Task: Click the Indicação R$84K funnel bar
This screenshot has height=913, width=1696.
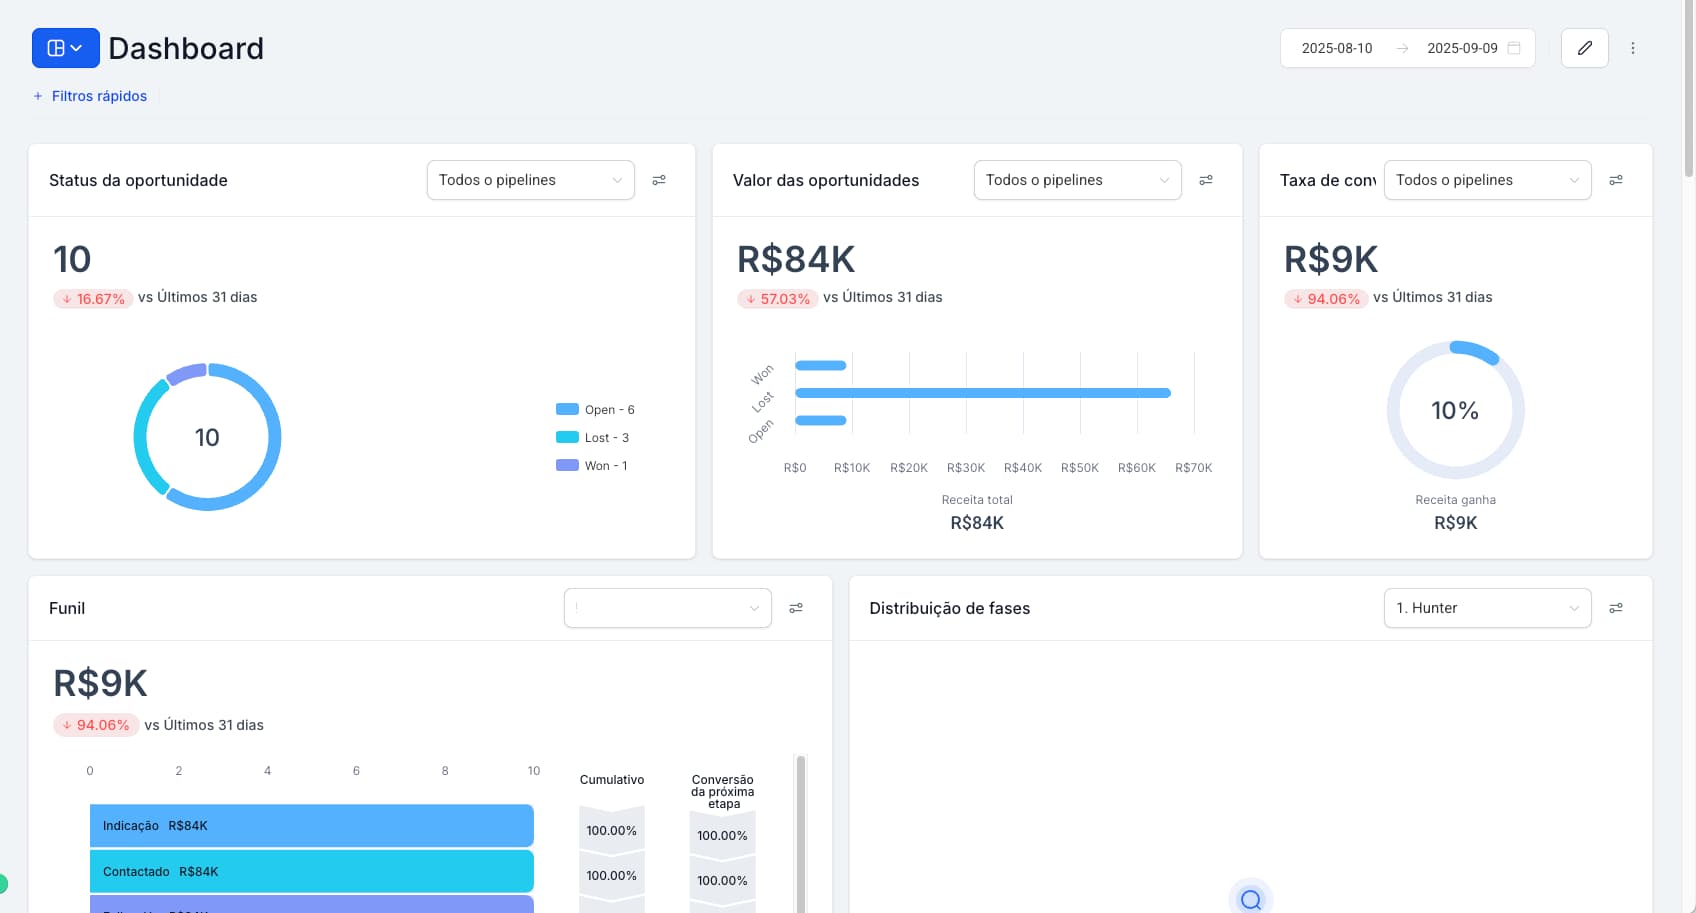Action: coord(310,825)
